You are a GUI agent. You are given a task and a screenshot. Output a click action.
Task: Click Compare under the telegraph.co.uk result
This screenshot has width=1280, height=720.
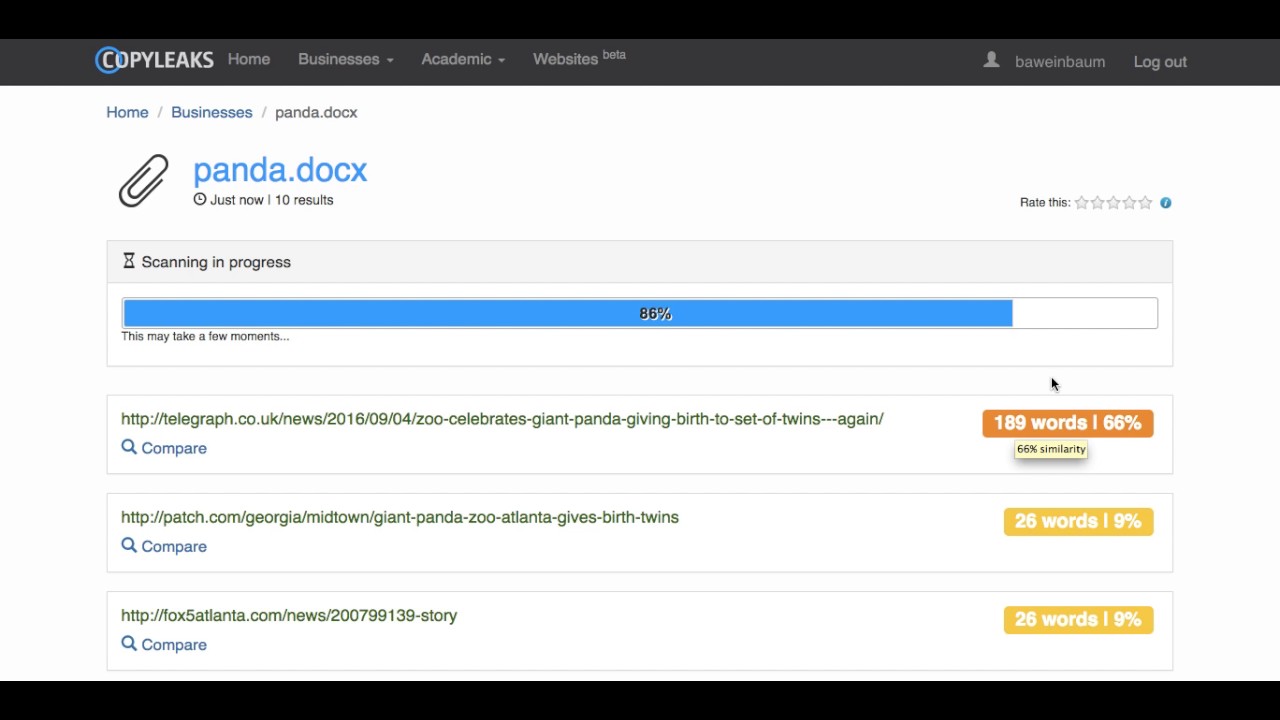[x=174, y=448]
